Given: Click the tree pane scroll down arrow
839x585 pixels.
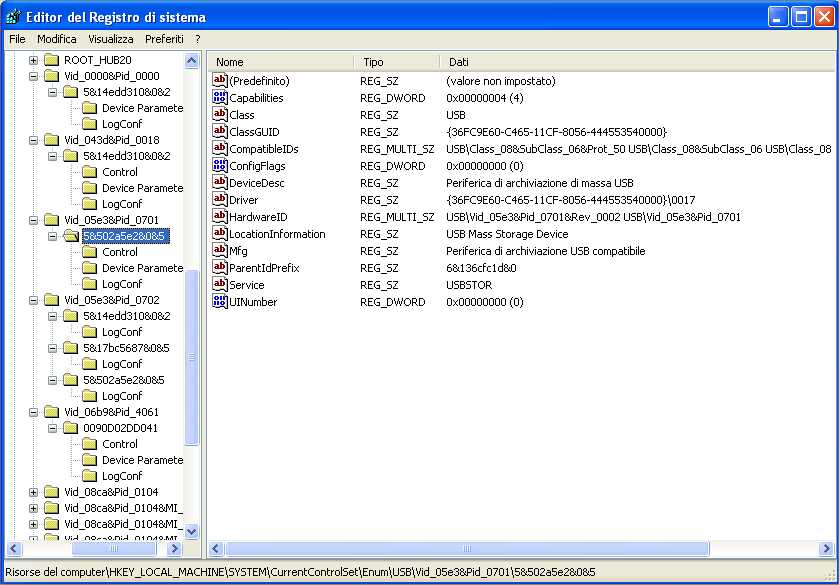Looking at the screenshot, I should [x=192, y=532].
